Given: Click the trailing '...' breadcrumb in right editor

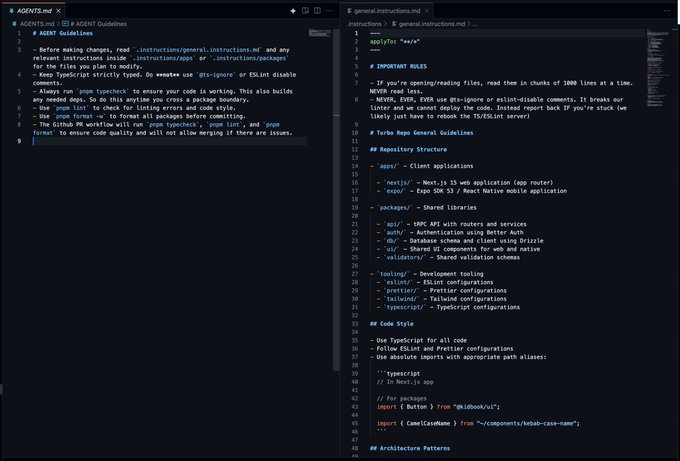Looking at the screenshot, I should click(475, 24).
